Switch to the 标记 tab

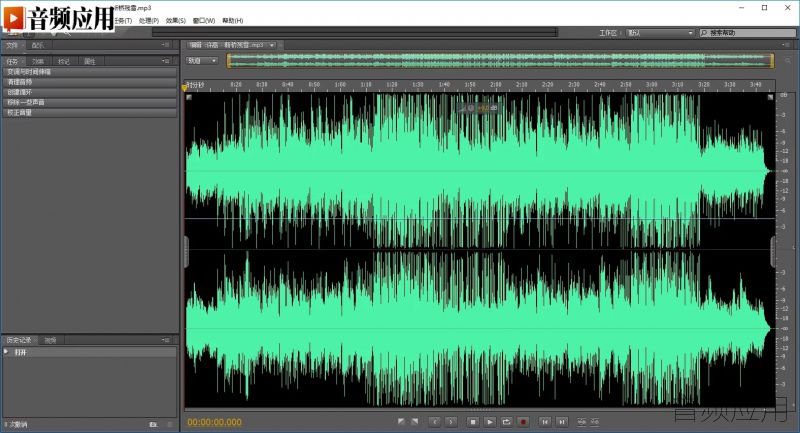pos(64,61)
